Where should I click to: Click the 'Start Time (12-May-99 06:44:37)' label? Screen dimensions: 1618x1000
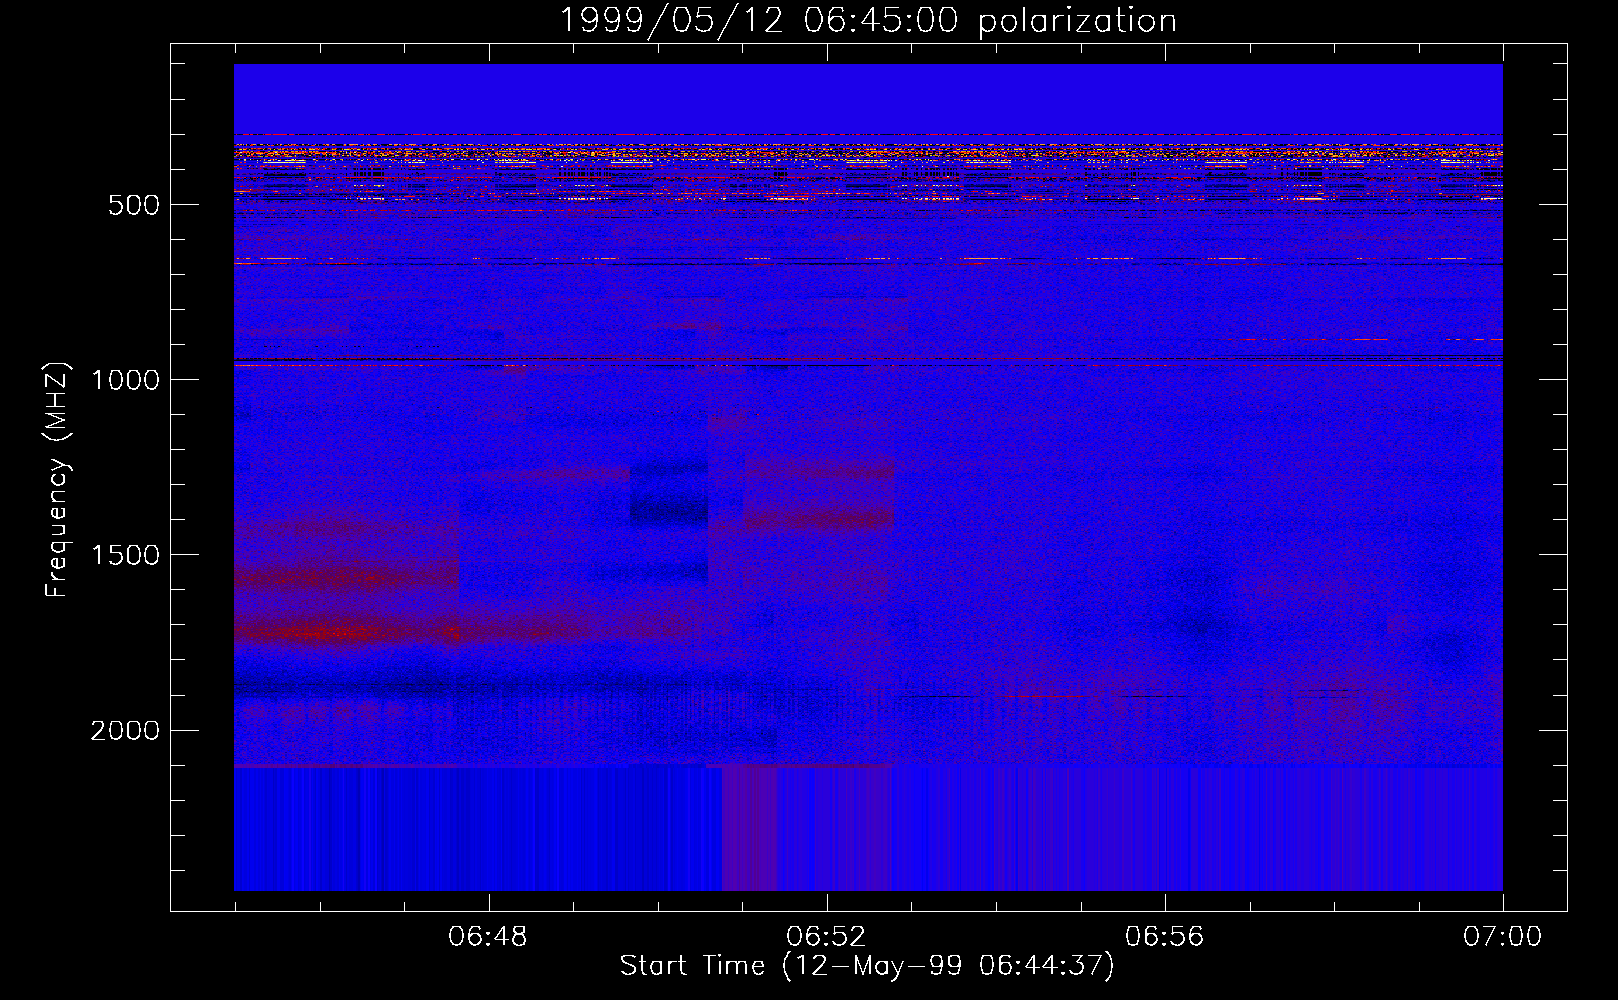867,966
